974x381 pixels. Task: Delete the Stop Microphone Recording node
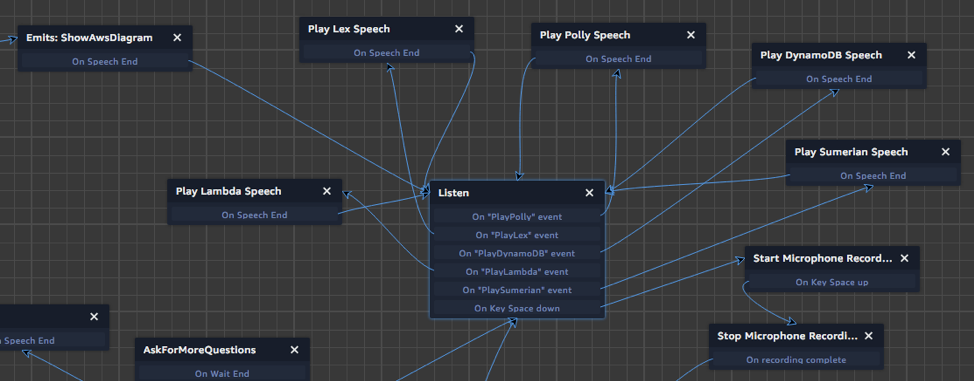868,336
